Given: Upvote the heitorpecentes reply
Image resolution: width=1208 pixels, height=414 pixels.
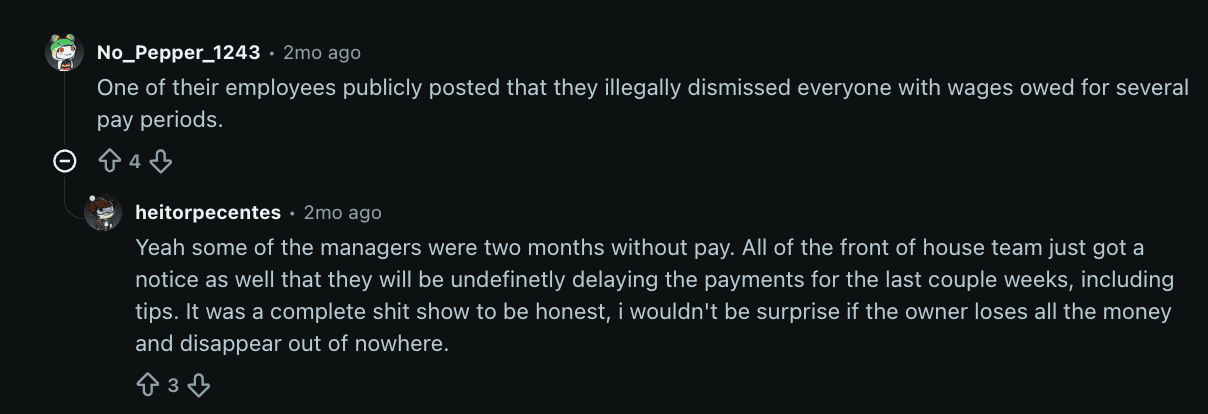Looking at the screenshot, I should [x=147, y=385].
